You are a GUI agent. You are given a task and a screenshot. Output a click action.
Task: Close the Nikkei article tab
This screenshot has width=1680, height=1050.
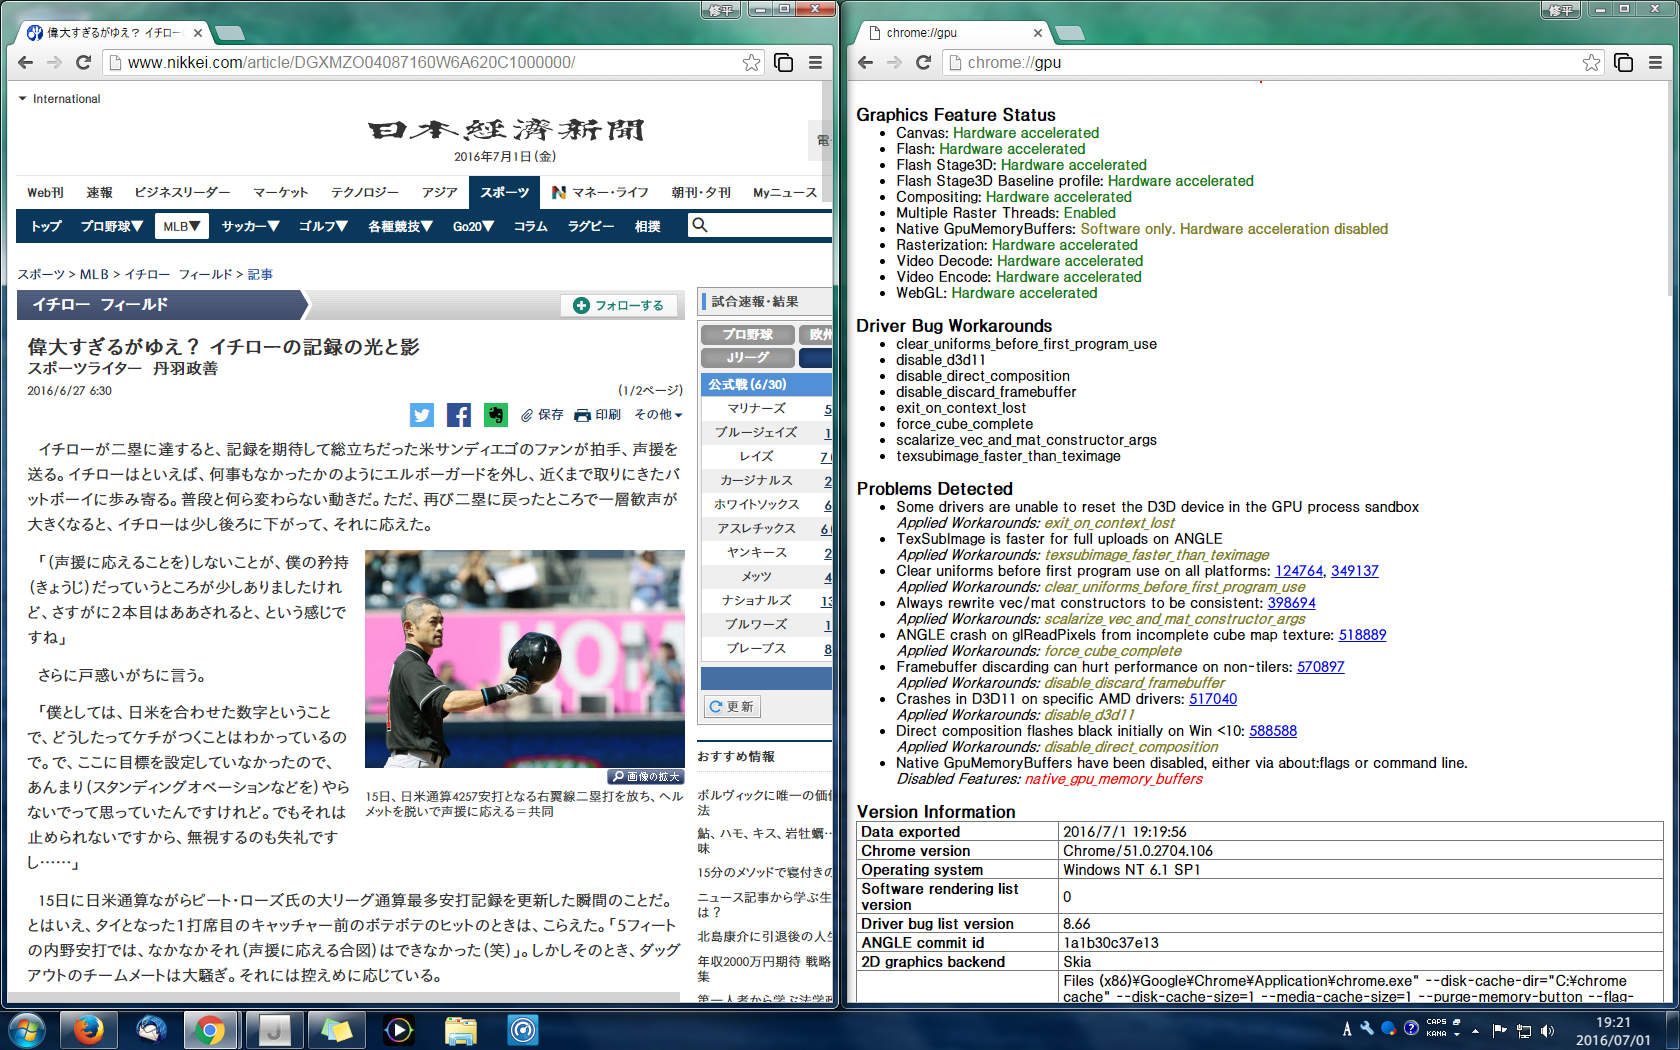click(x=198, y=33)
